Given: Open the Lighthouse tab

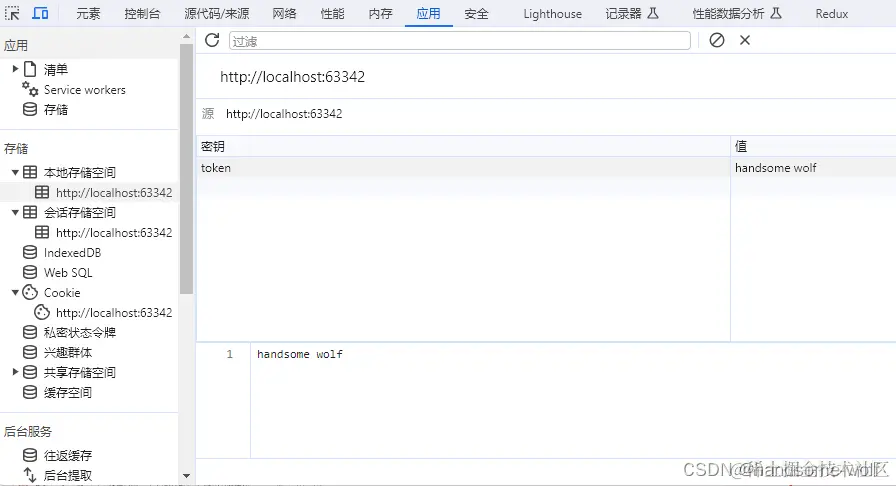Looking at the screenshot, I should click(553, 14).
